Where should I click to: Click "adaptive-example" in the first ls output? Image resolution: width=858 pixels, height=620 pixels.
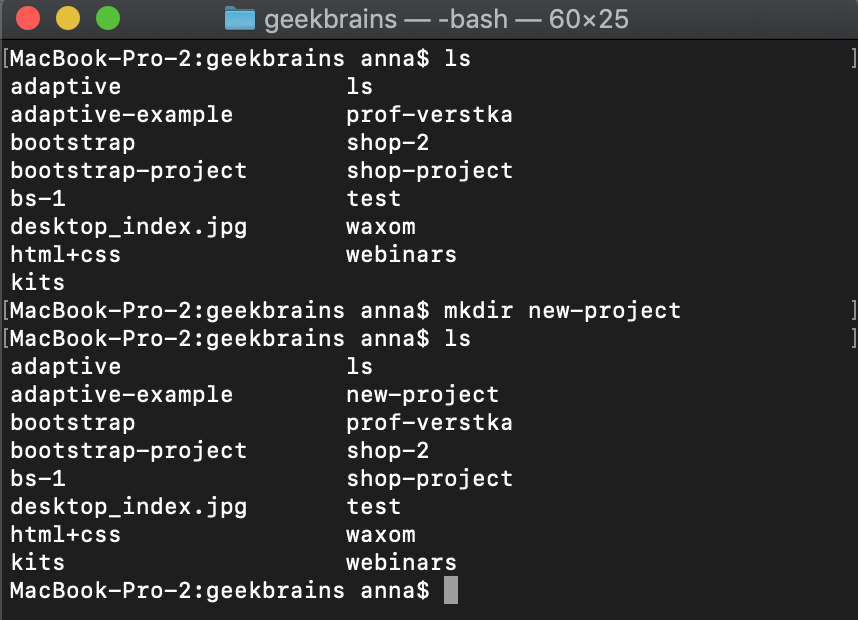[121, 114]
